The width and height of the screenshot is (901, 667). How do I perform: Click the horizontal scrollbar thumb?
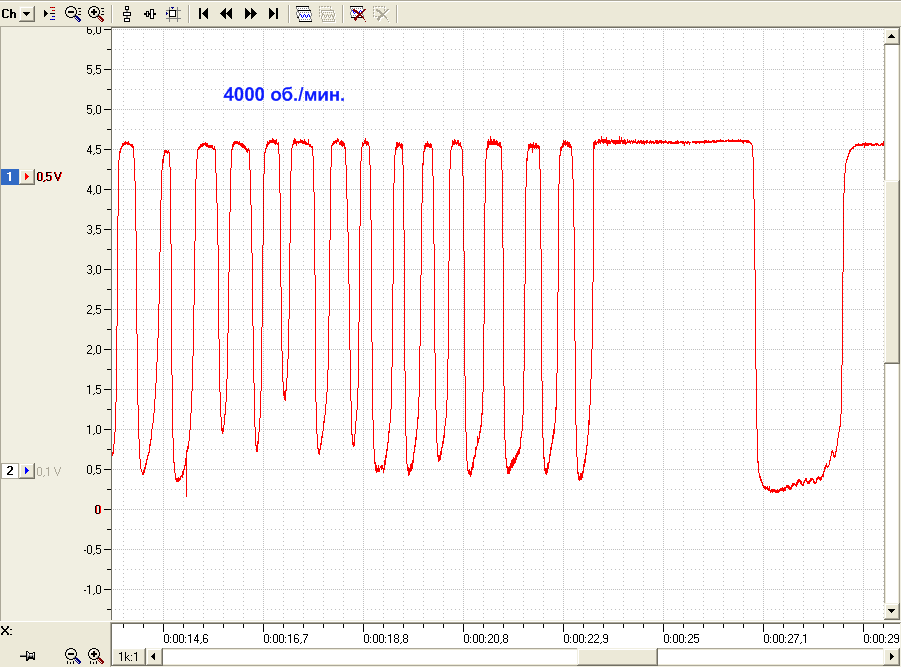click(617, 656)
